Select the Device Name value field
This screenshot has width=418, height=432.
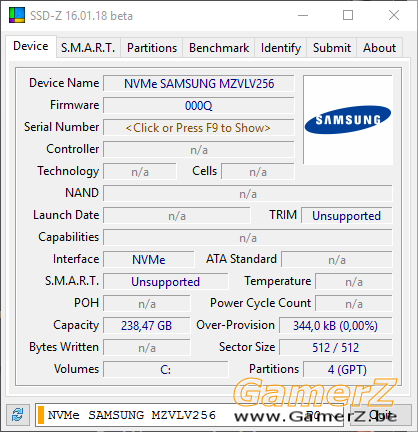pyautogui.click(x=199, y=84)
